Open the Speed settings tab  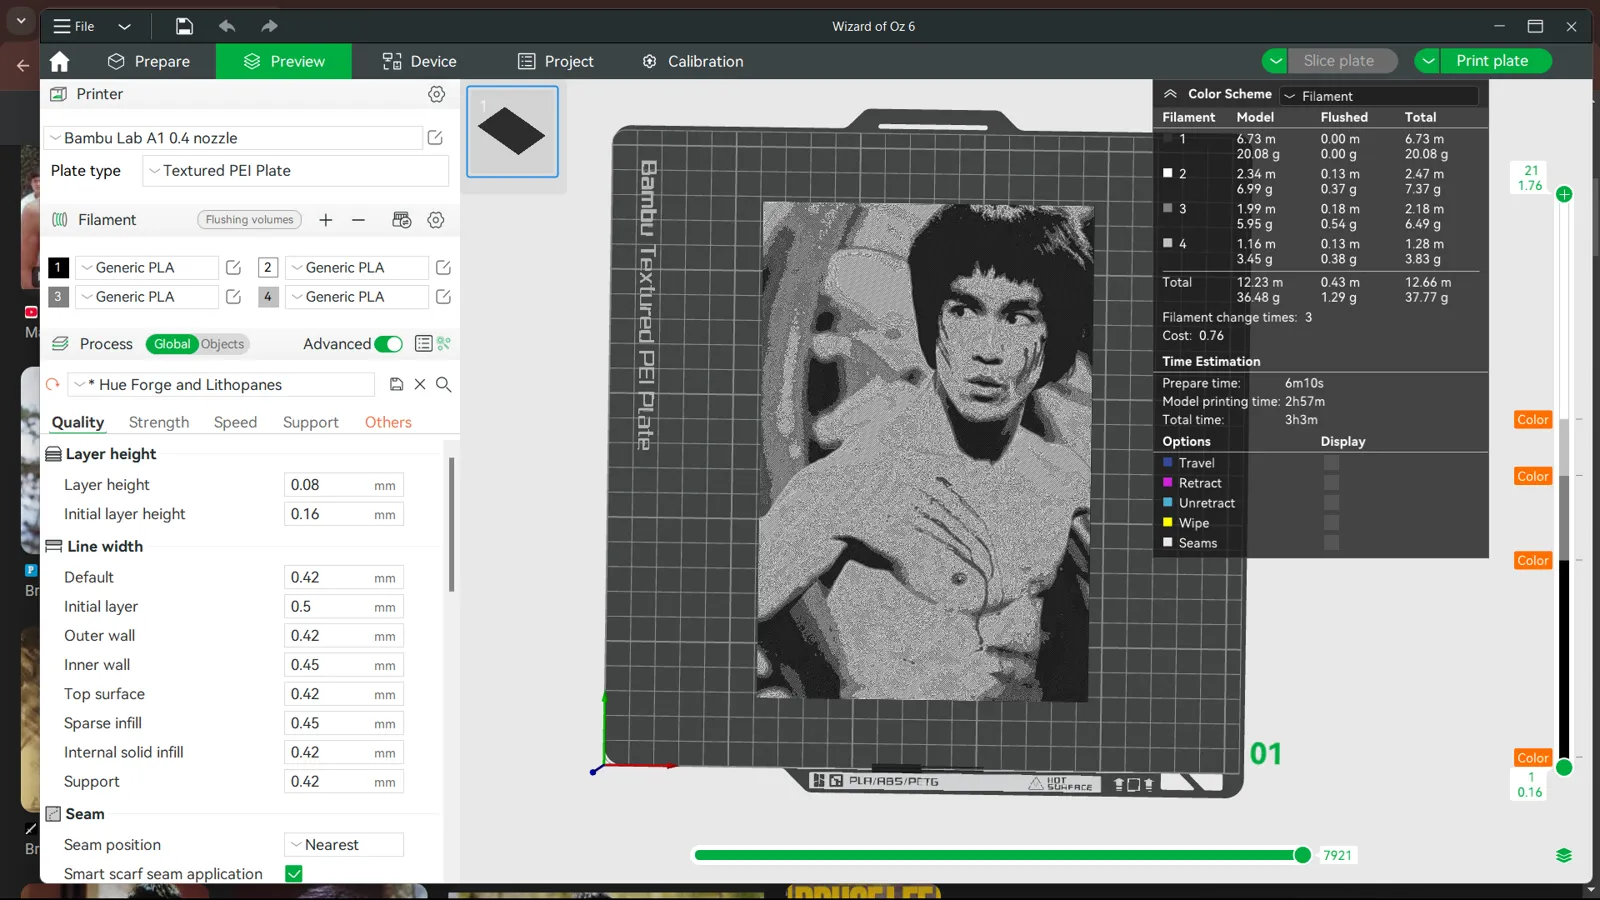point(235,422)
